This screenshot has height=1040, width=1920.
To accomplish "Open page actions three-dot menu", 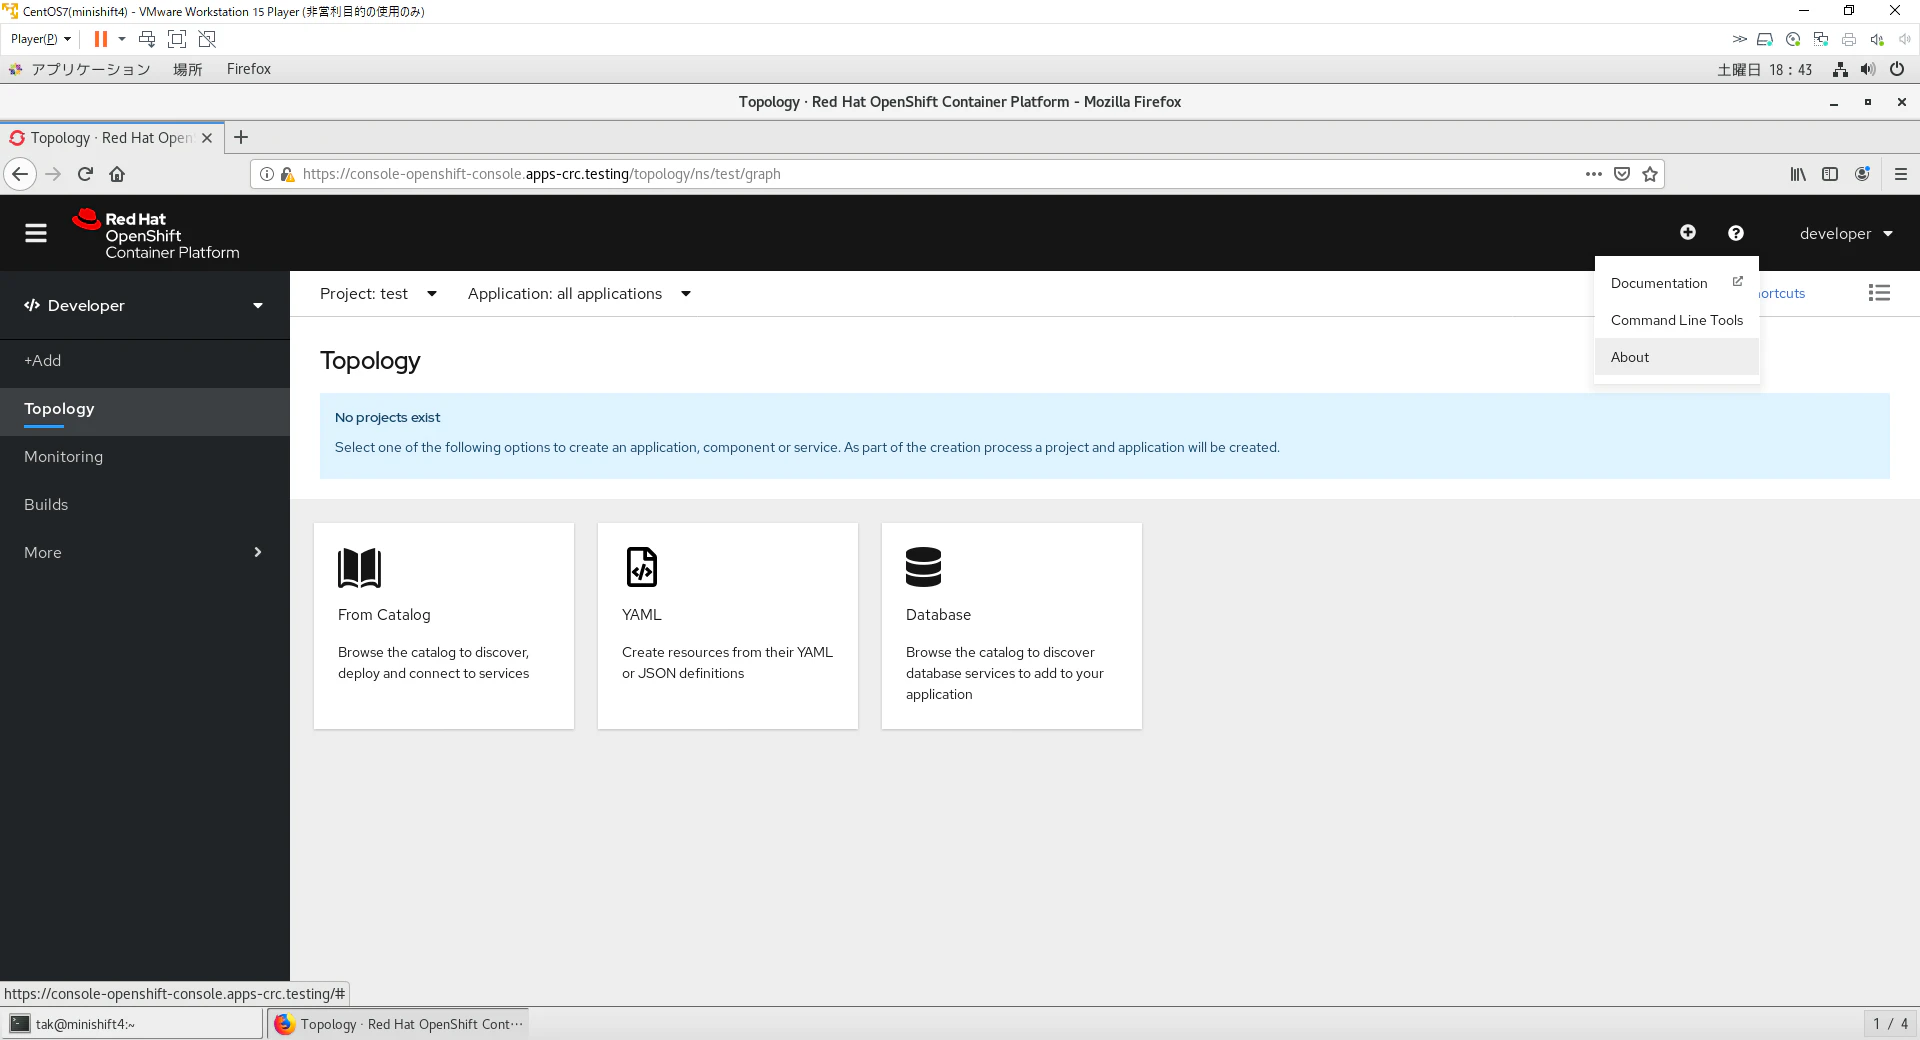I will click(1594, 174).
